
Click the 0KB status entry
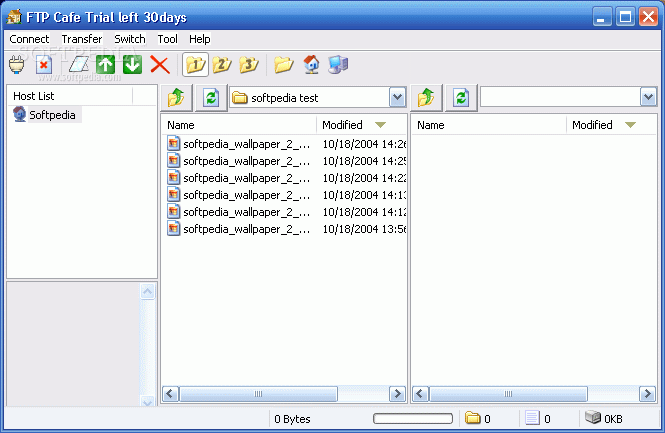click(x=613, y=419)
